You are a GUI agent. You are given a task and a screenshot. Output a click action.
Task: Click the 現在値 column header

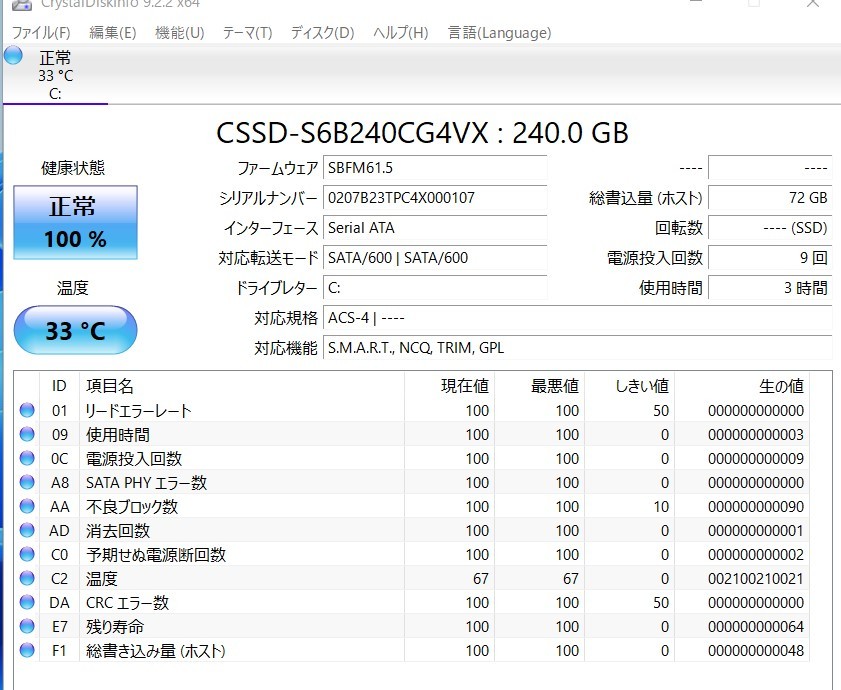(449, 386)
